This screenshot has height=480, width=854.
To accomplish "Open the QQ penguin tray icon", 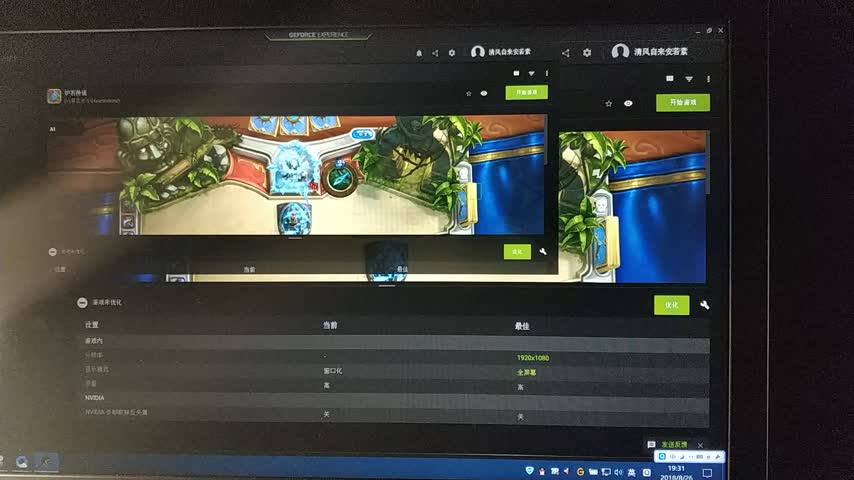I will click(x=542, y=471).
